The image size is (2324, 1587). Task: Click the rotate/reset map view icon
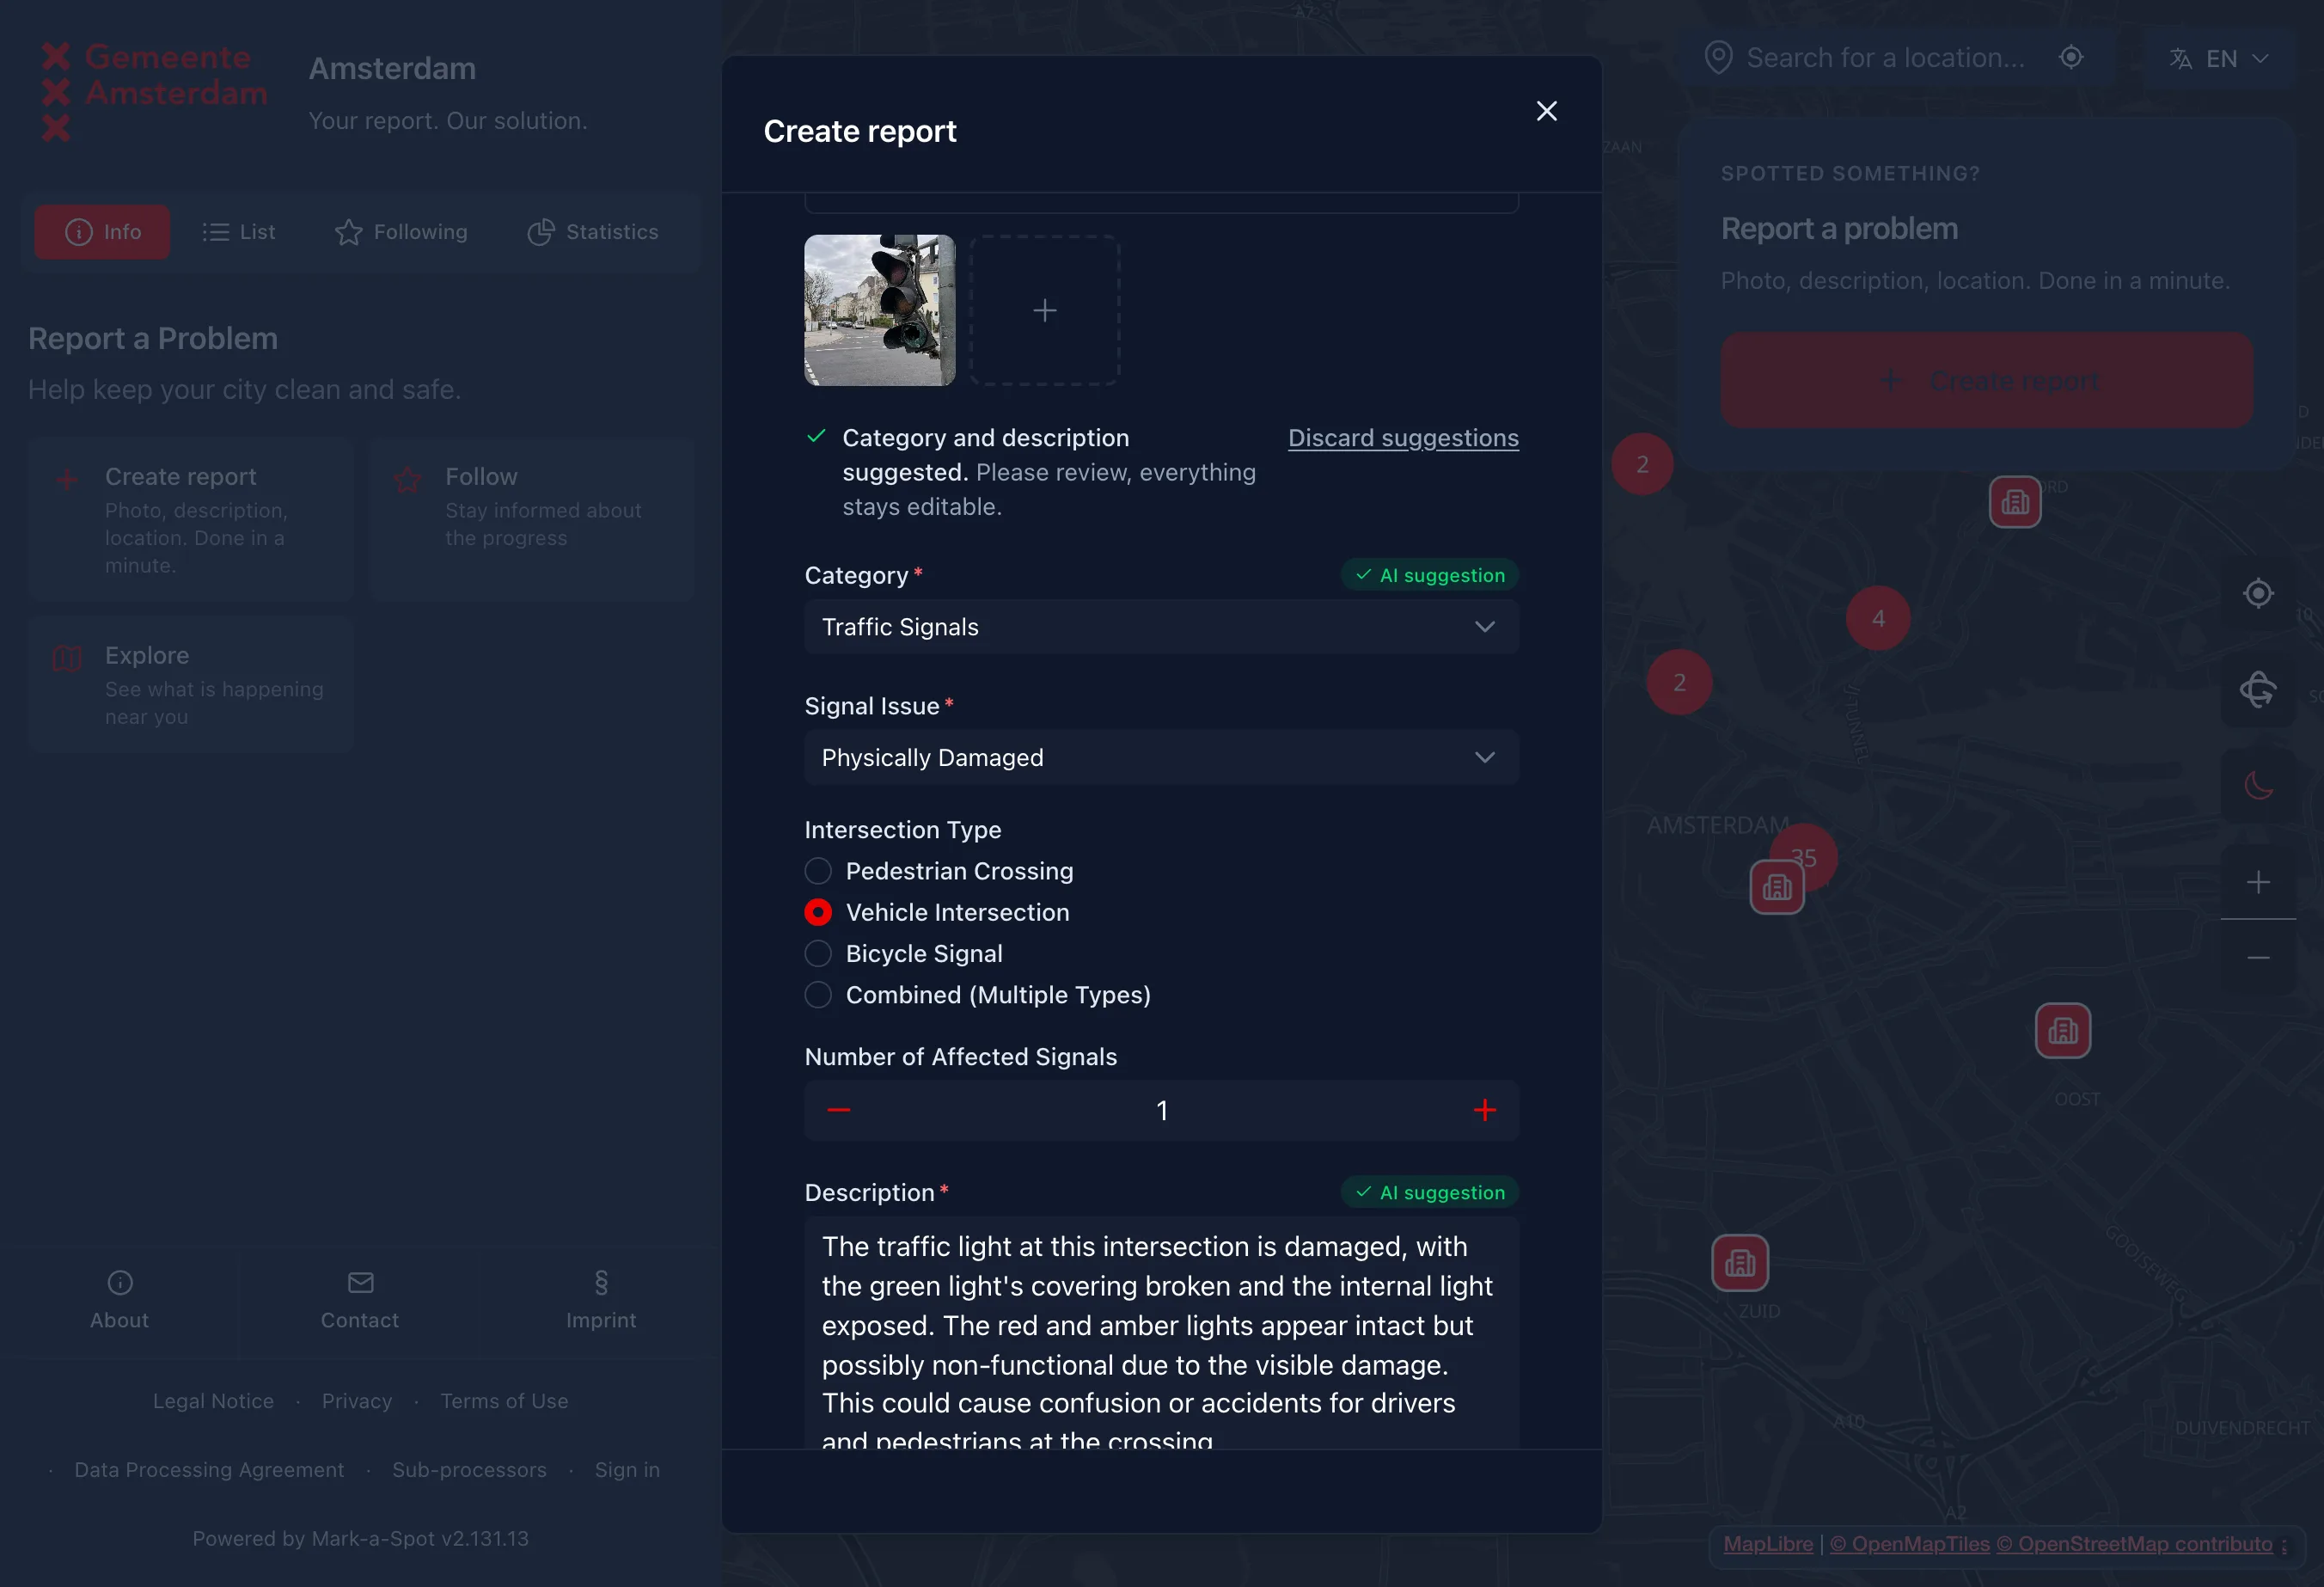[x=2257, y=689]
